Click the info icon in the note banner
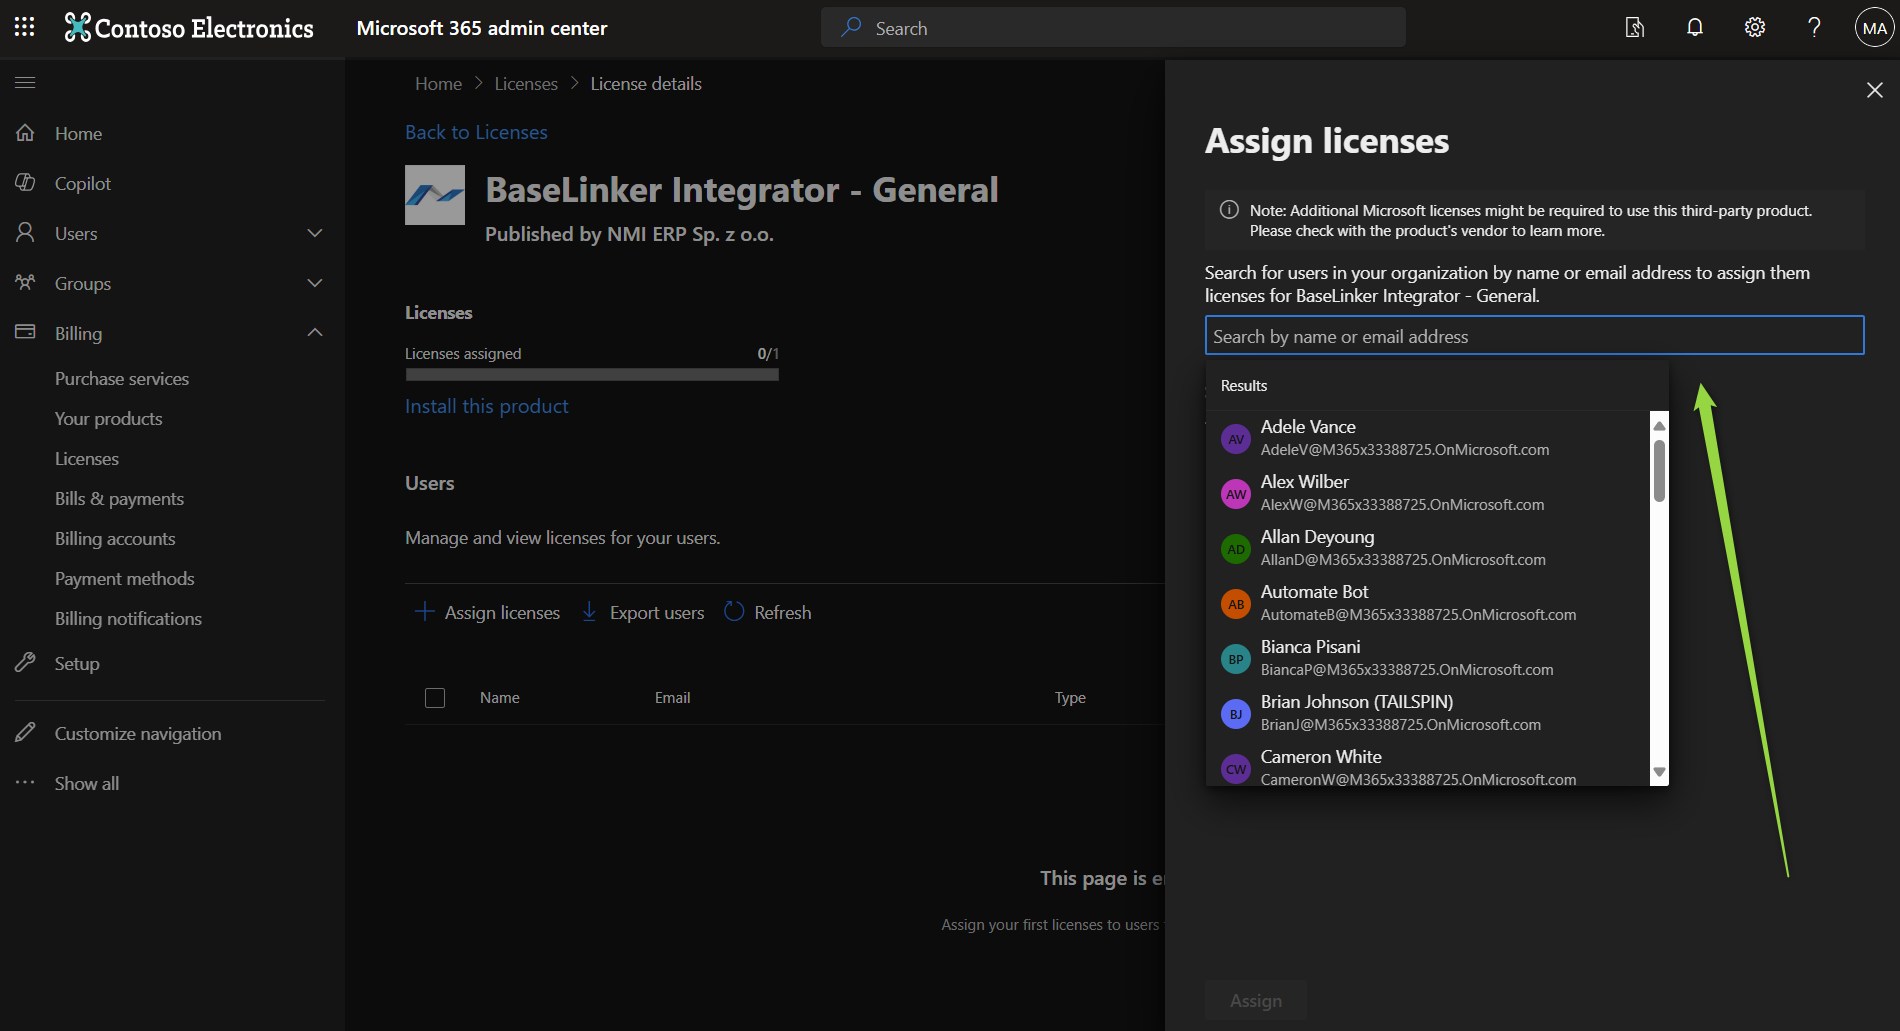This screenshot has height=1031, width=1900. 1229,210
